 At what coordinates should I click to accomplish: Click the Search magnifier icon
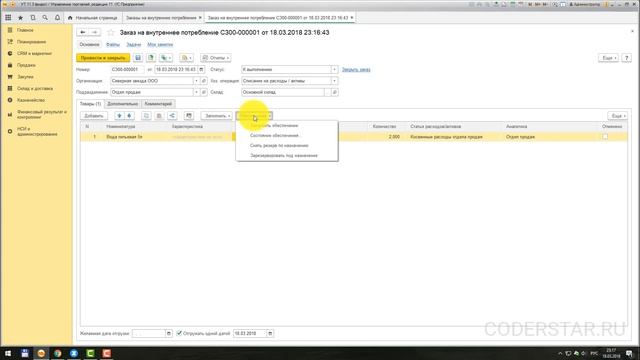pyautogui.click(x=45, y=18)
